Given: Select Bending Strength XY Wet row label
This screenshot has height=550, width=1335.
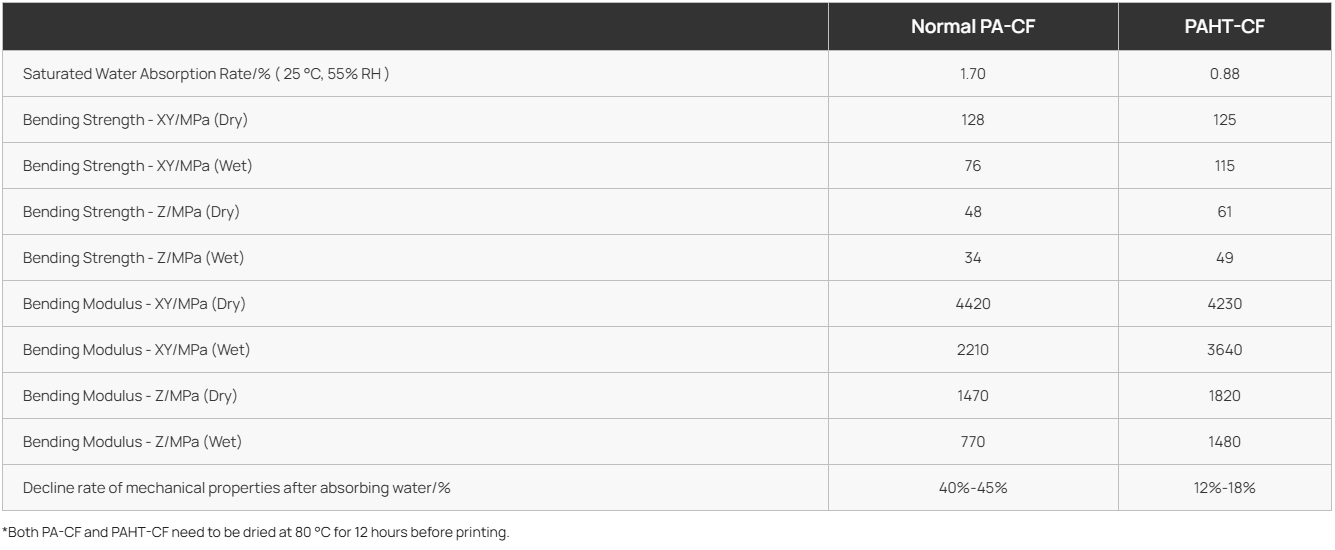Looking at the screenshot, I should pyautogui.click(x=137, y=166).
